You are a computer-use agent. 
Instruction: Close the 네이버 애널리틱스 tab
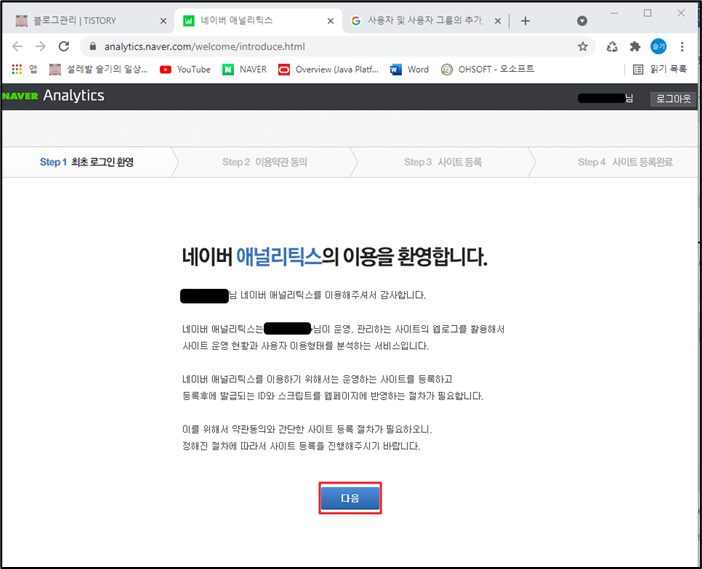pyautogui.click(x=330, y=21)
